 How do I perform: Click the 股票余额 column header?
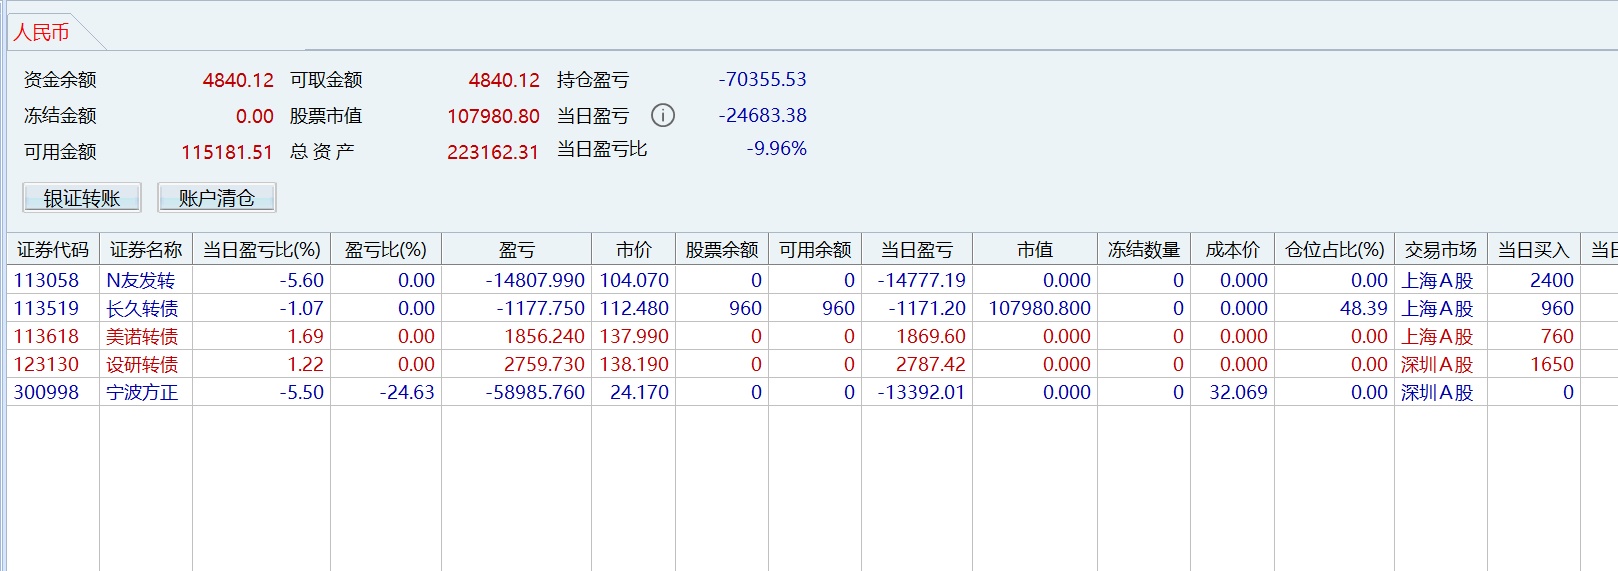point(722,249)
